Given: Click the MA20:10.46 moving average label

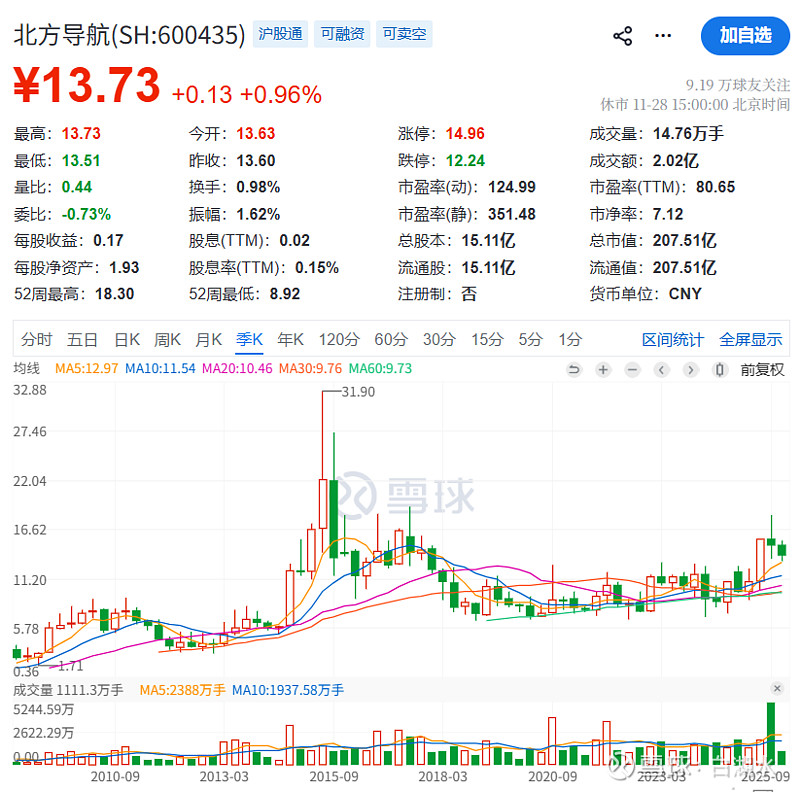Looking at the screenshot, I should pyautogui.click(x=237, y=368).
